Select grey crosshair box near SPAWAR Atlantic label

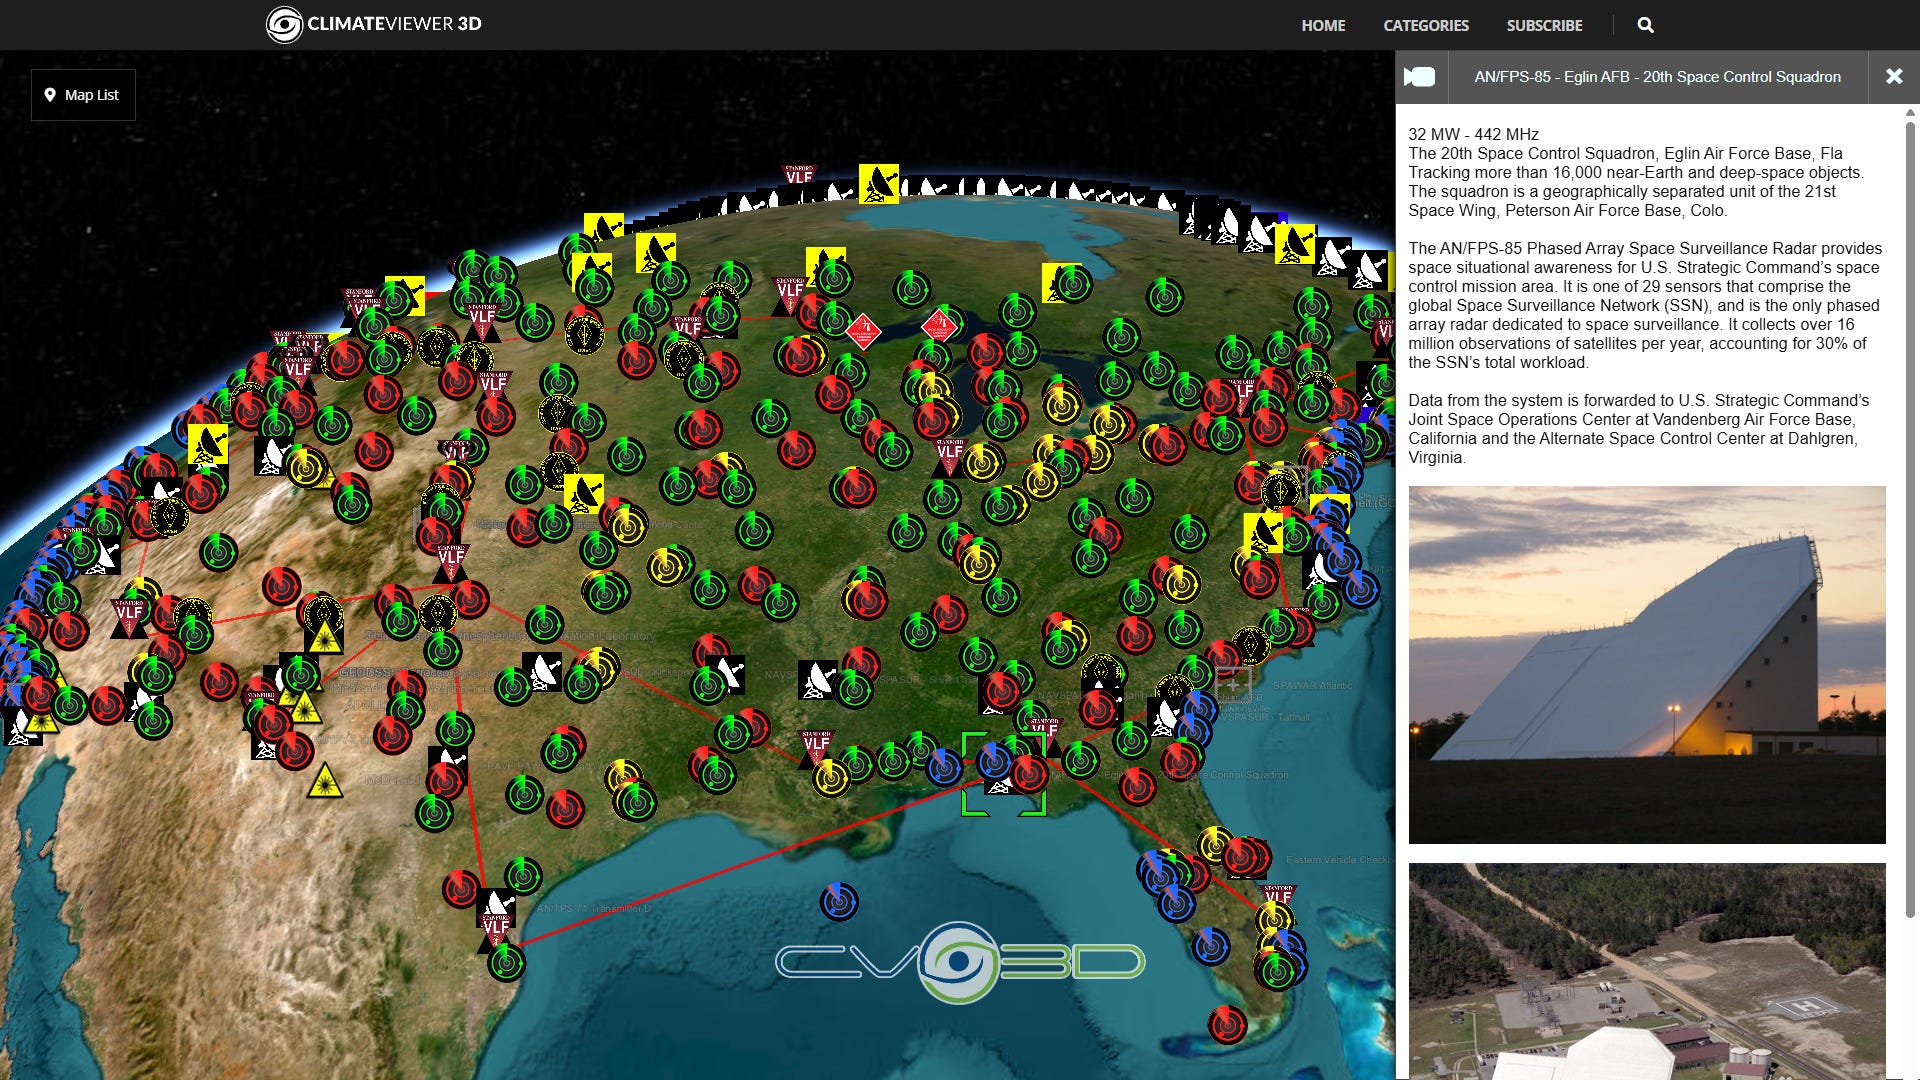[1233, 685]
